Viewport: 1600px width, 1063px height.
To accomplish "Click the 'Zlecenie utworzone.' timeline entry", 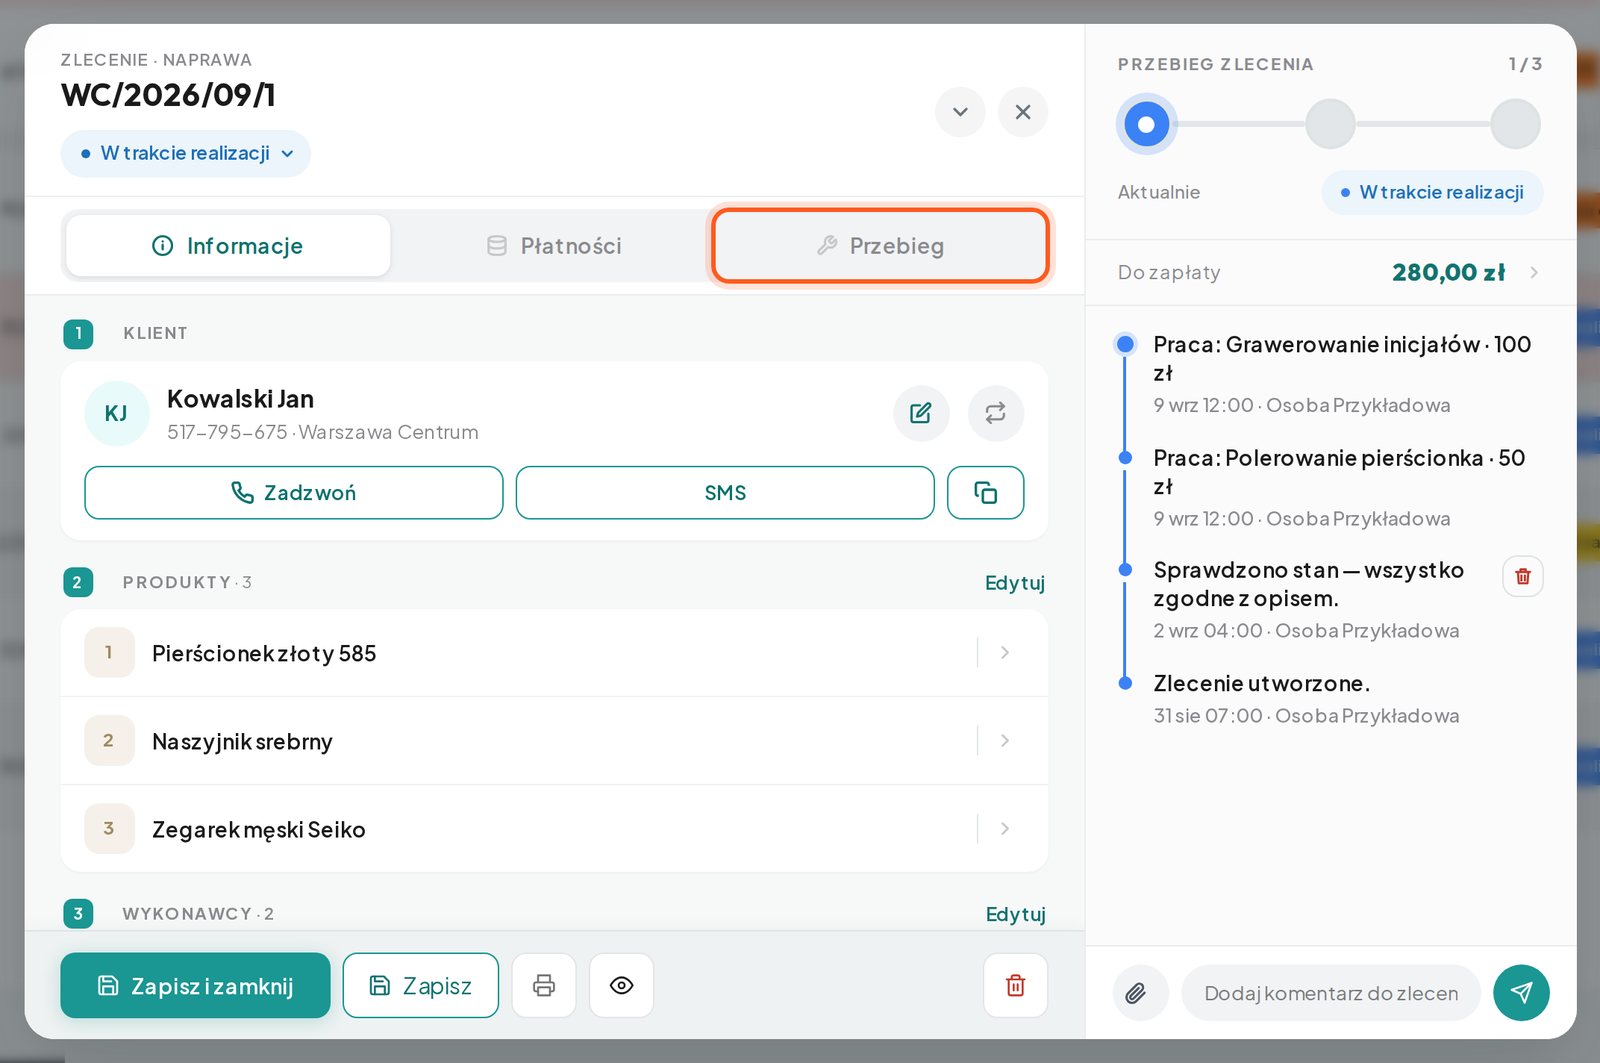I will pos(1306,699).
